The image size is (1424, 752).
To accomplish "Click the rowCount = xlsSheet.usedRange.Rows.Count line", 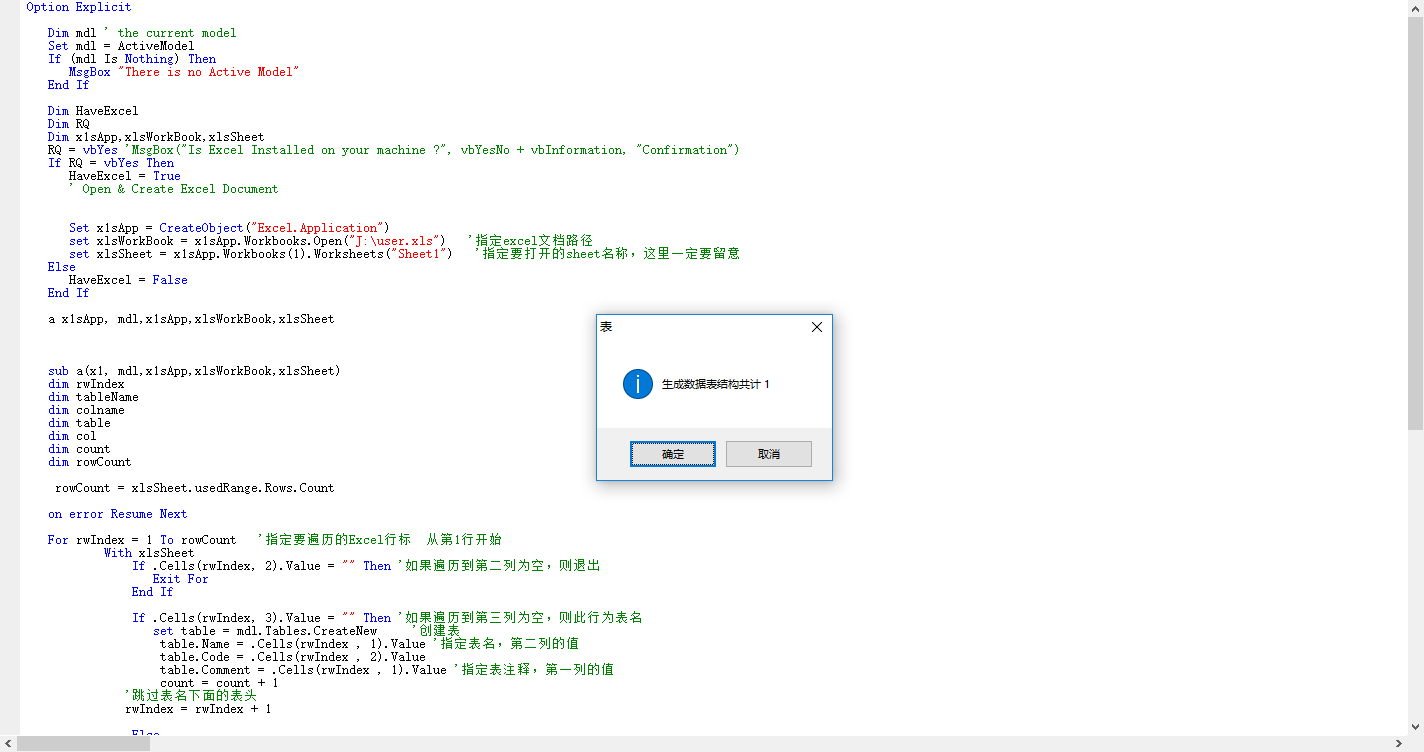I will (x=195, y=488).
